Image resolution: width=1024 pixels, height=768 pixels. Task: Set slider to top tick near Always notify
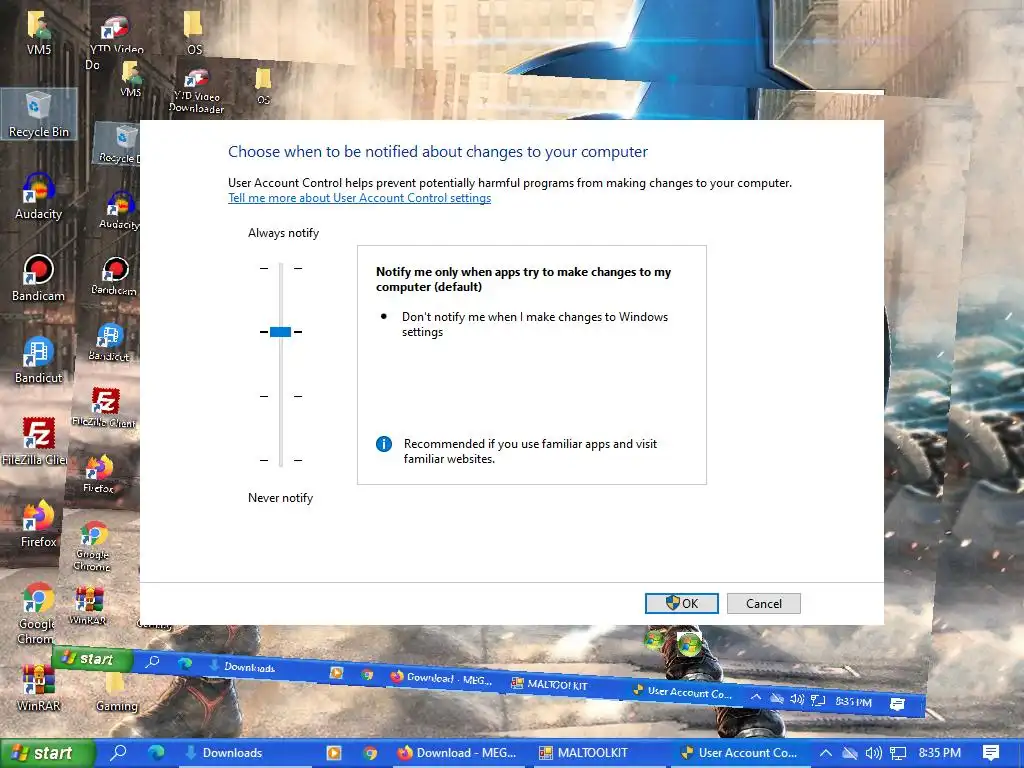click(281, 268)
